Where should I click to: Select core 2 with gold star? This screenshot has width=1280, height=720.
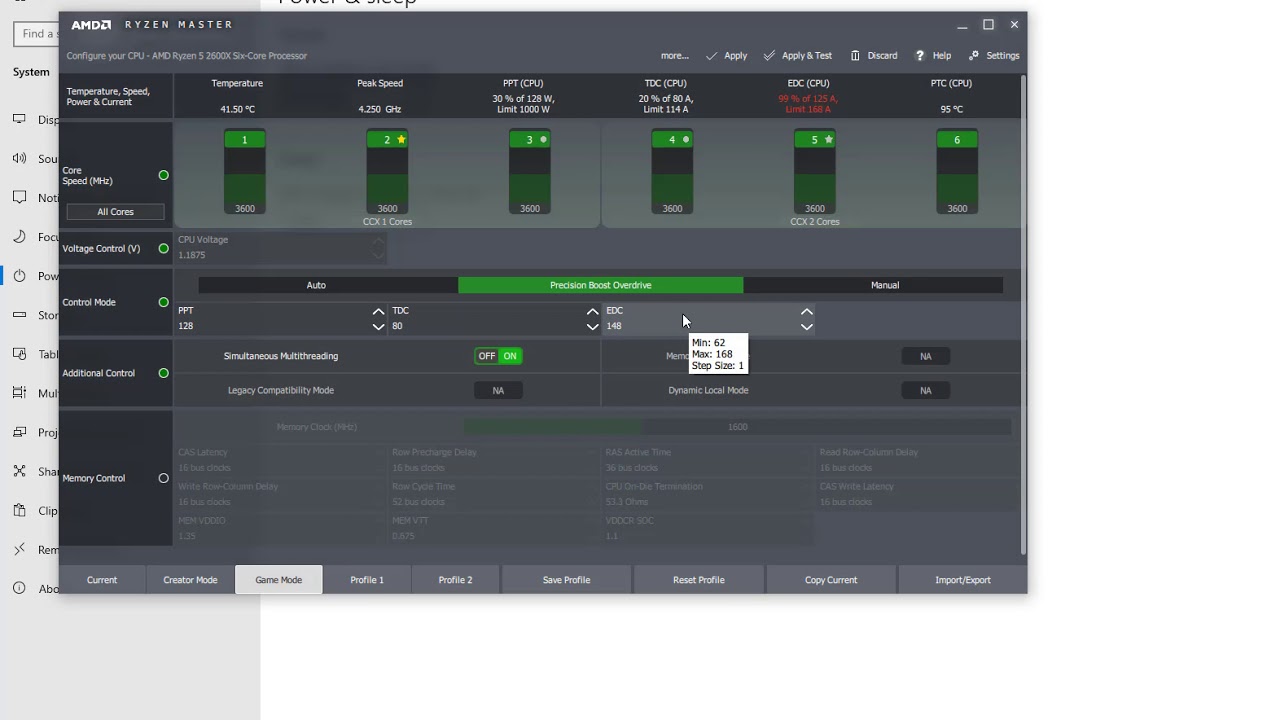click(387, 172)
